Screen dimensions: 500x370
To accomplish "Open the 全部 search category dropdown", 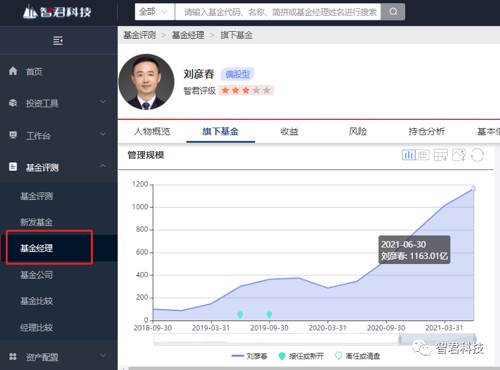I will click(154, 12).
